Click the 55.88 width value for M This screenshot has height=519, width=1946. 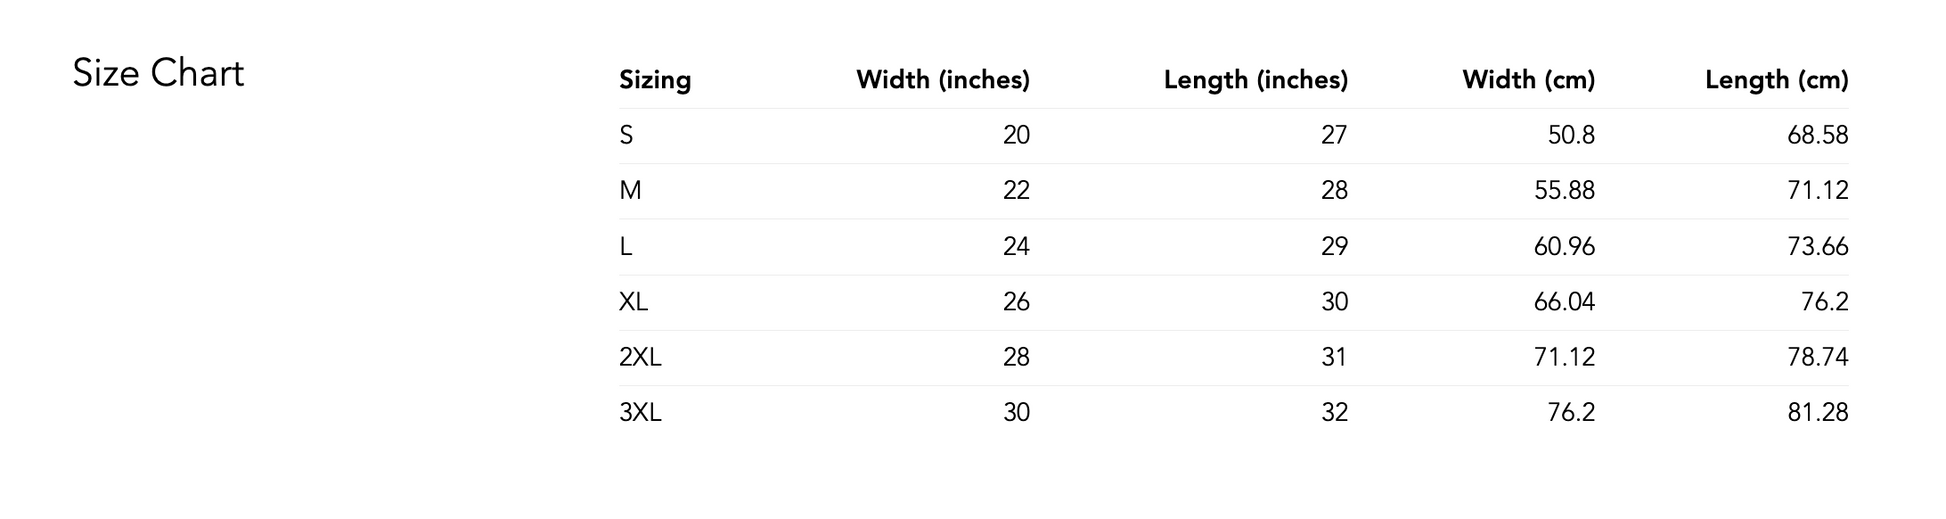click(x=1565, y=190)
